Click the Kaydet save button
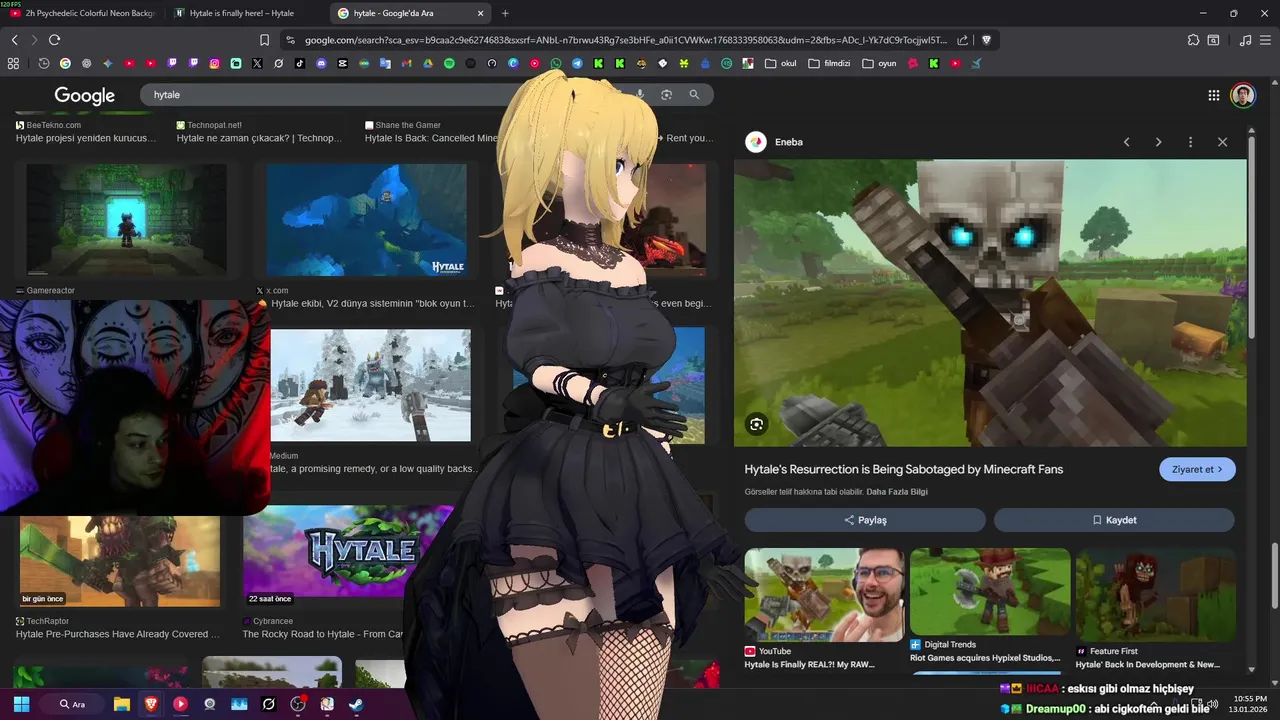Screen dimensions: 1280x720 tap(1114, 520)
